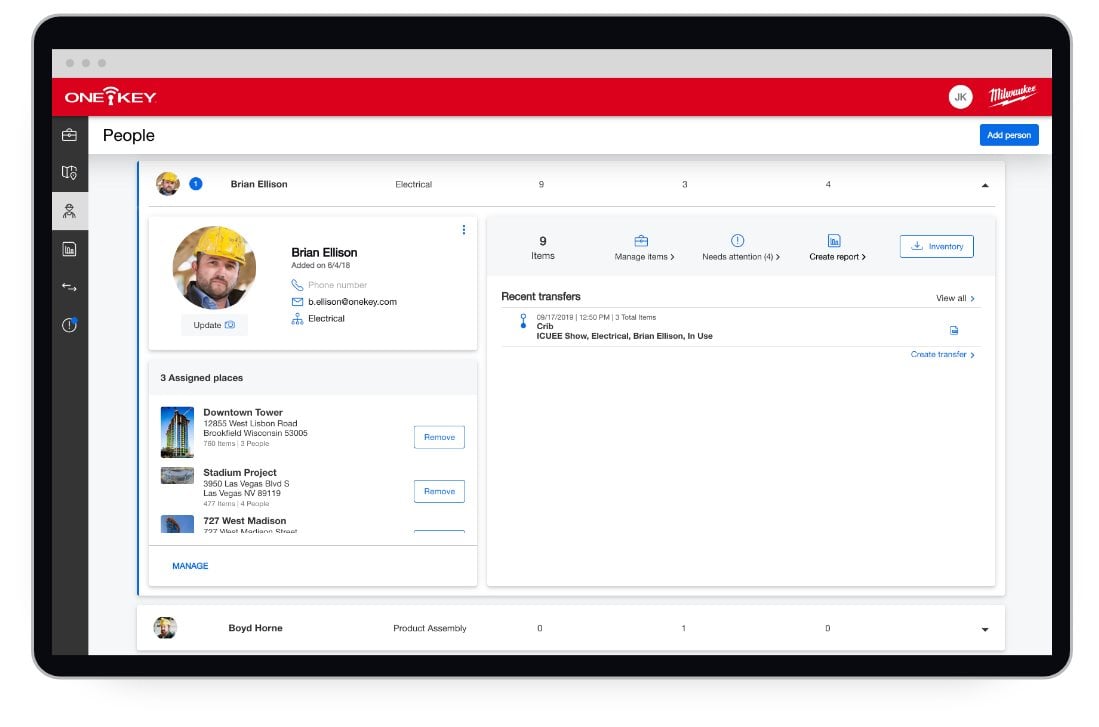The height and width of the screenshot is (727, 1099).
Task: Open the reports chart icon in sidebar
Action: 69,249
